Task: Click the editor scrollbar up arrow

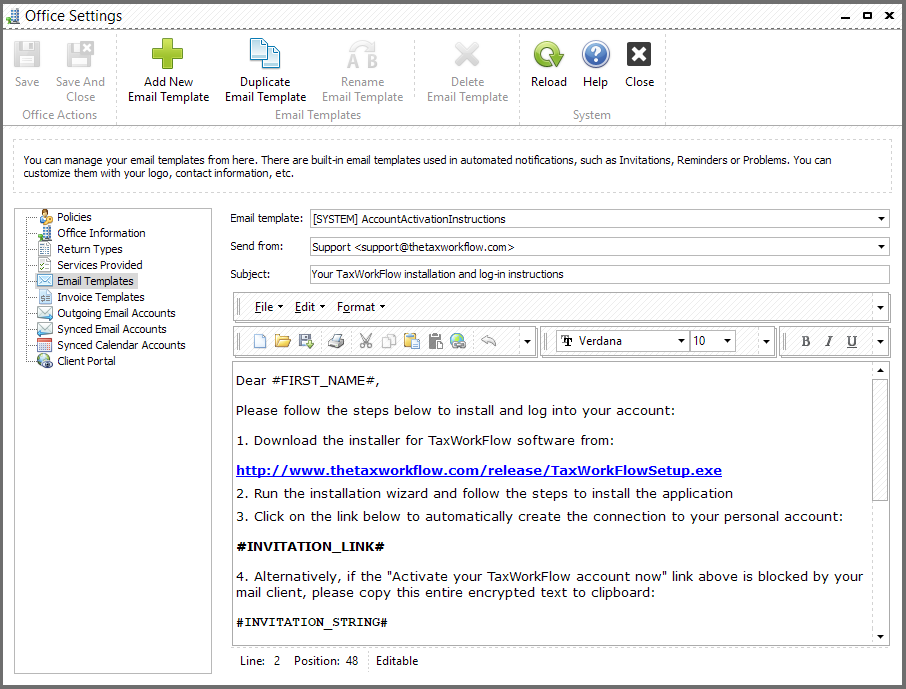Action: click(880, 370)
